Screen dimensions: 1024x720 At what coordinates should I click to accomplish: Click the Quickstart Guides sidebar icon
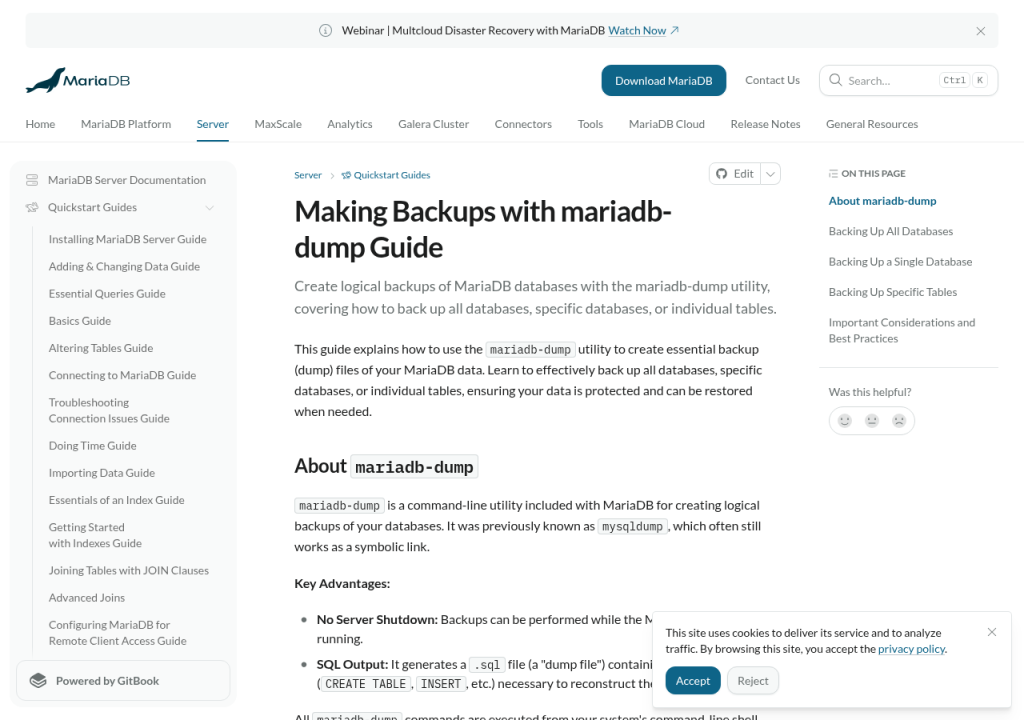pos(32,207)
